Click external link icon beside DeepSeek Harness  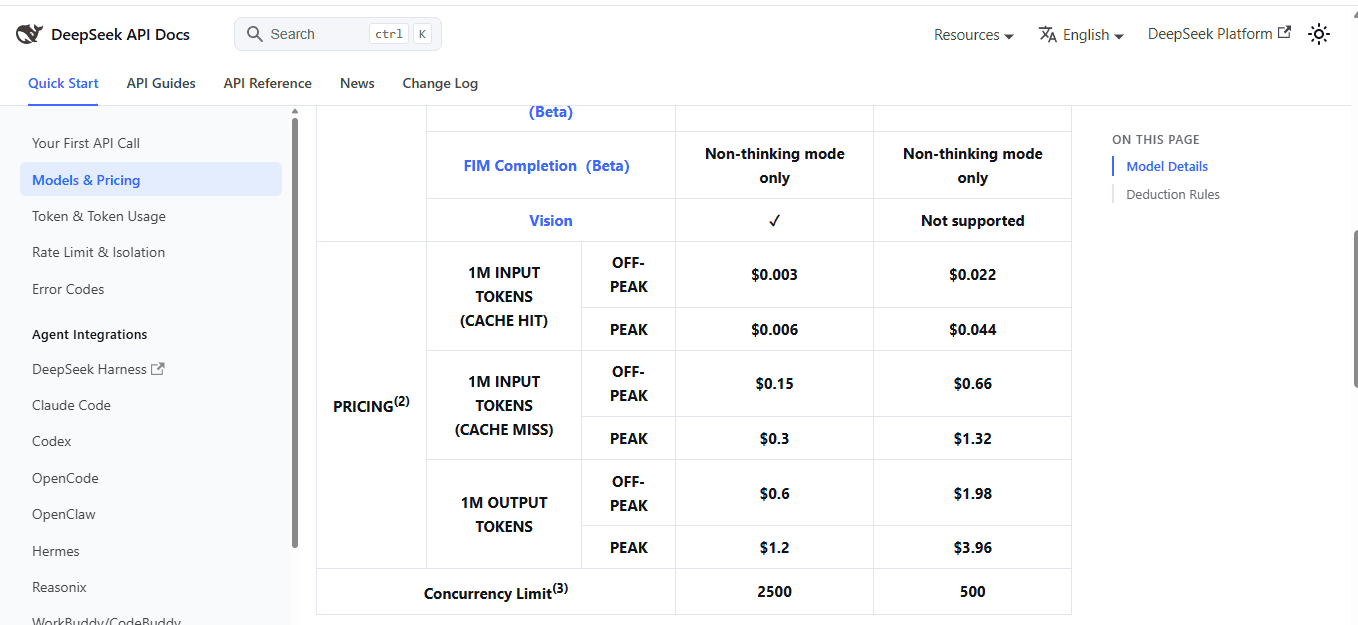click(x=158, y=369)
